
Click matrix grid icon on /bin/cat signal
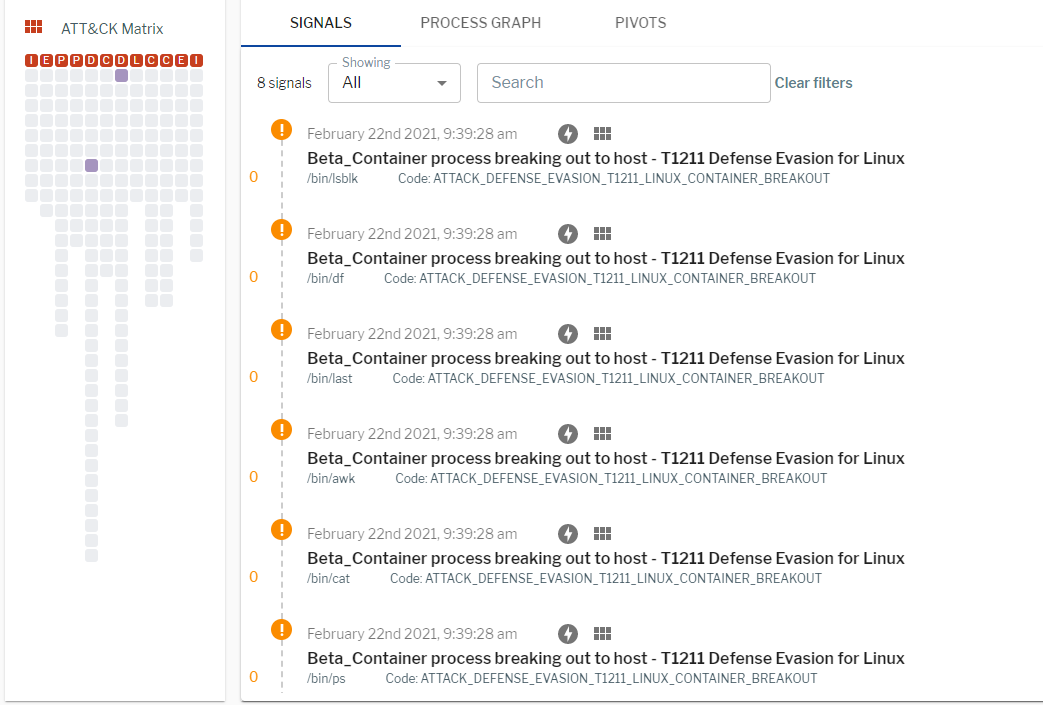pyautogui.click(x=602, y=534)
